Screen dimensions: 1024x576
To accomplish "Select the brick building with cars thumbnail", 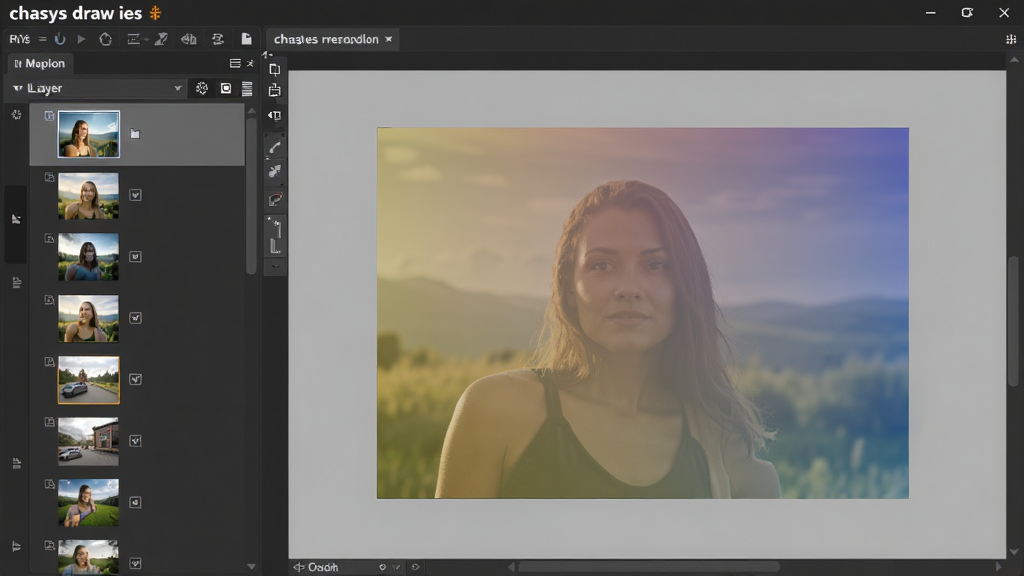I will tap(89, 441).
